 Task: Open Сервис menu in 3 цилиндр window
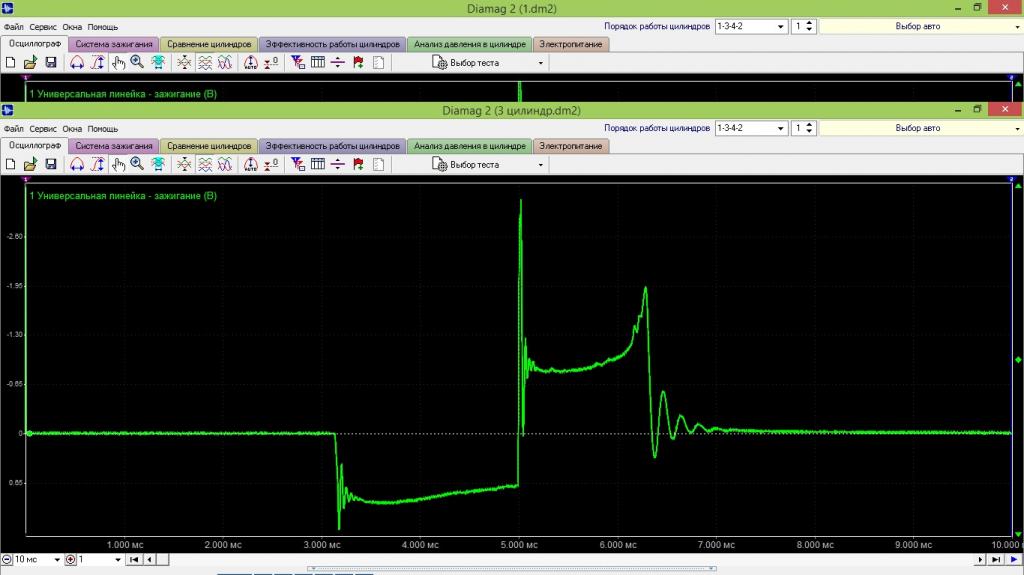point(43,129)
